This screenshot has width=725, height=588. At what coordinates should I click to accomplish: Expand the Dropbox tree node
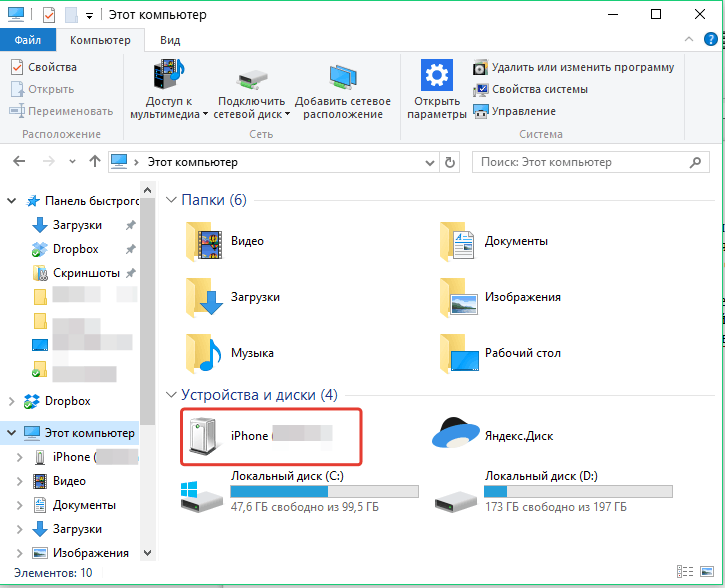tap(12, 401)
